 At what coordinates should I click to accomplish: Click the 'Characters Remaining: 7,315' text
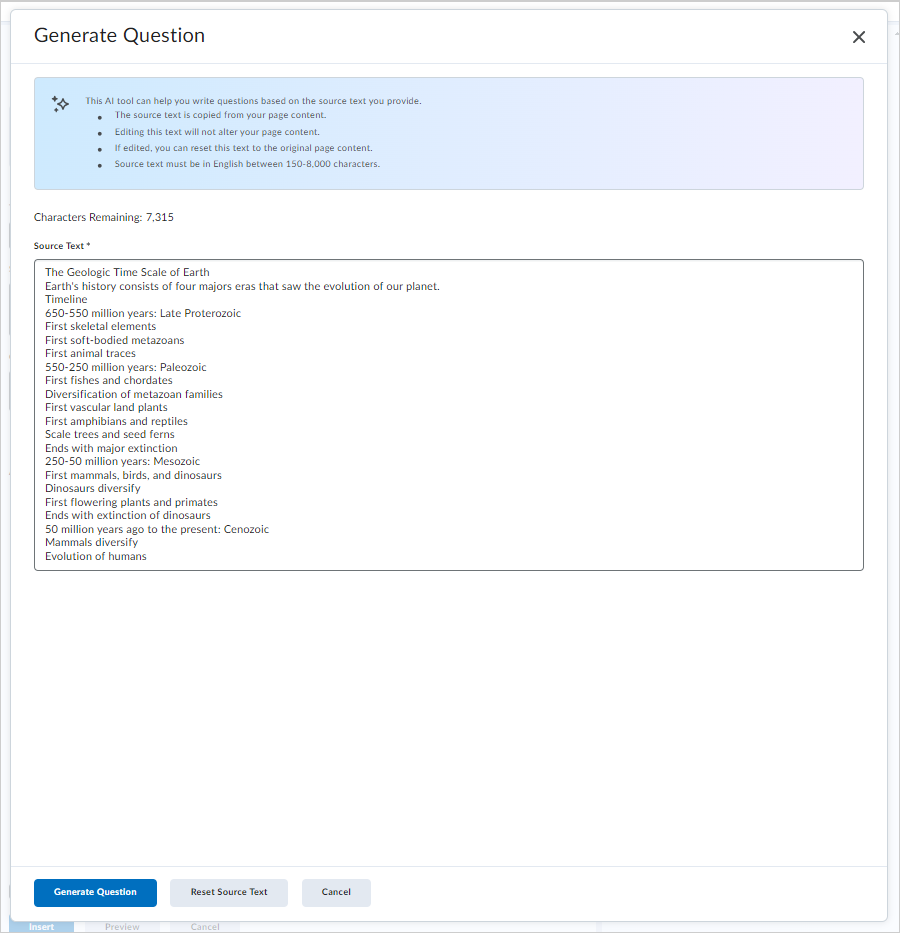pos(104,217)
